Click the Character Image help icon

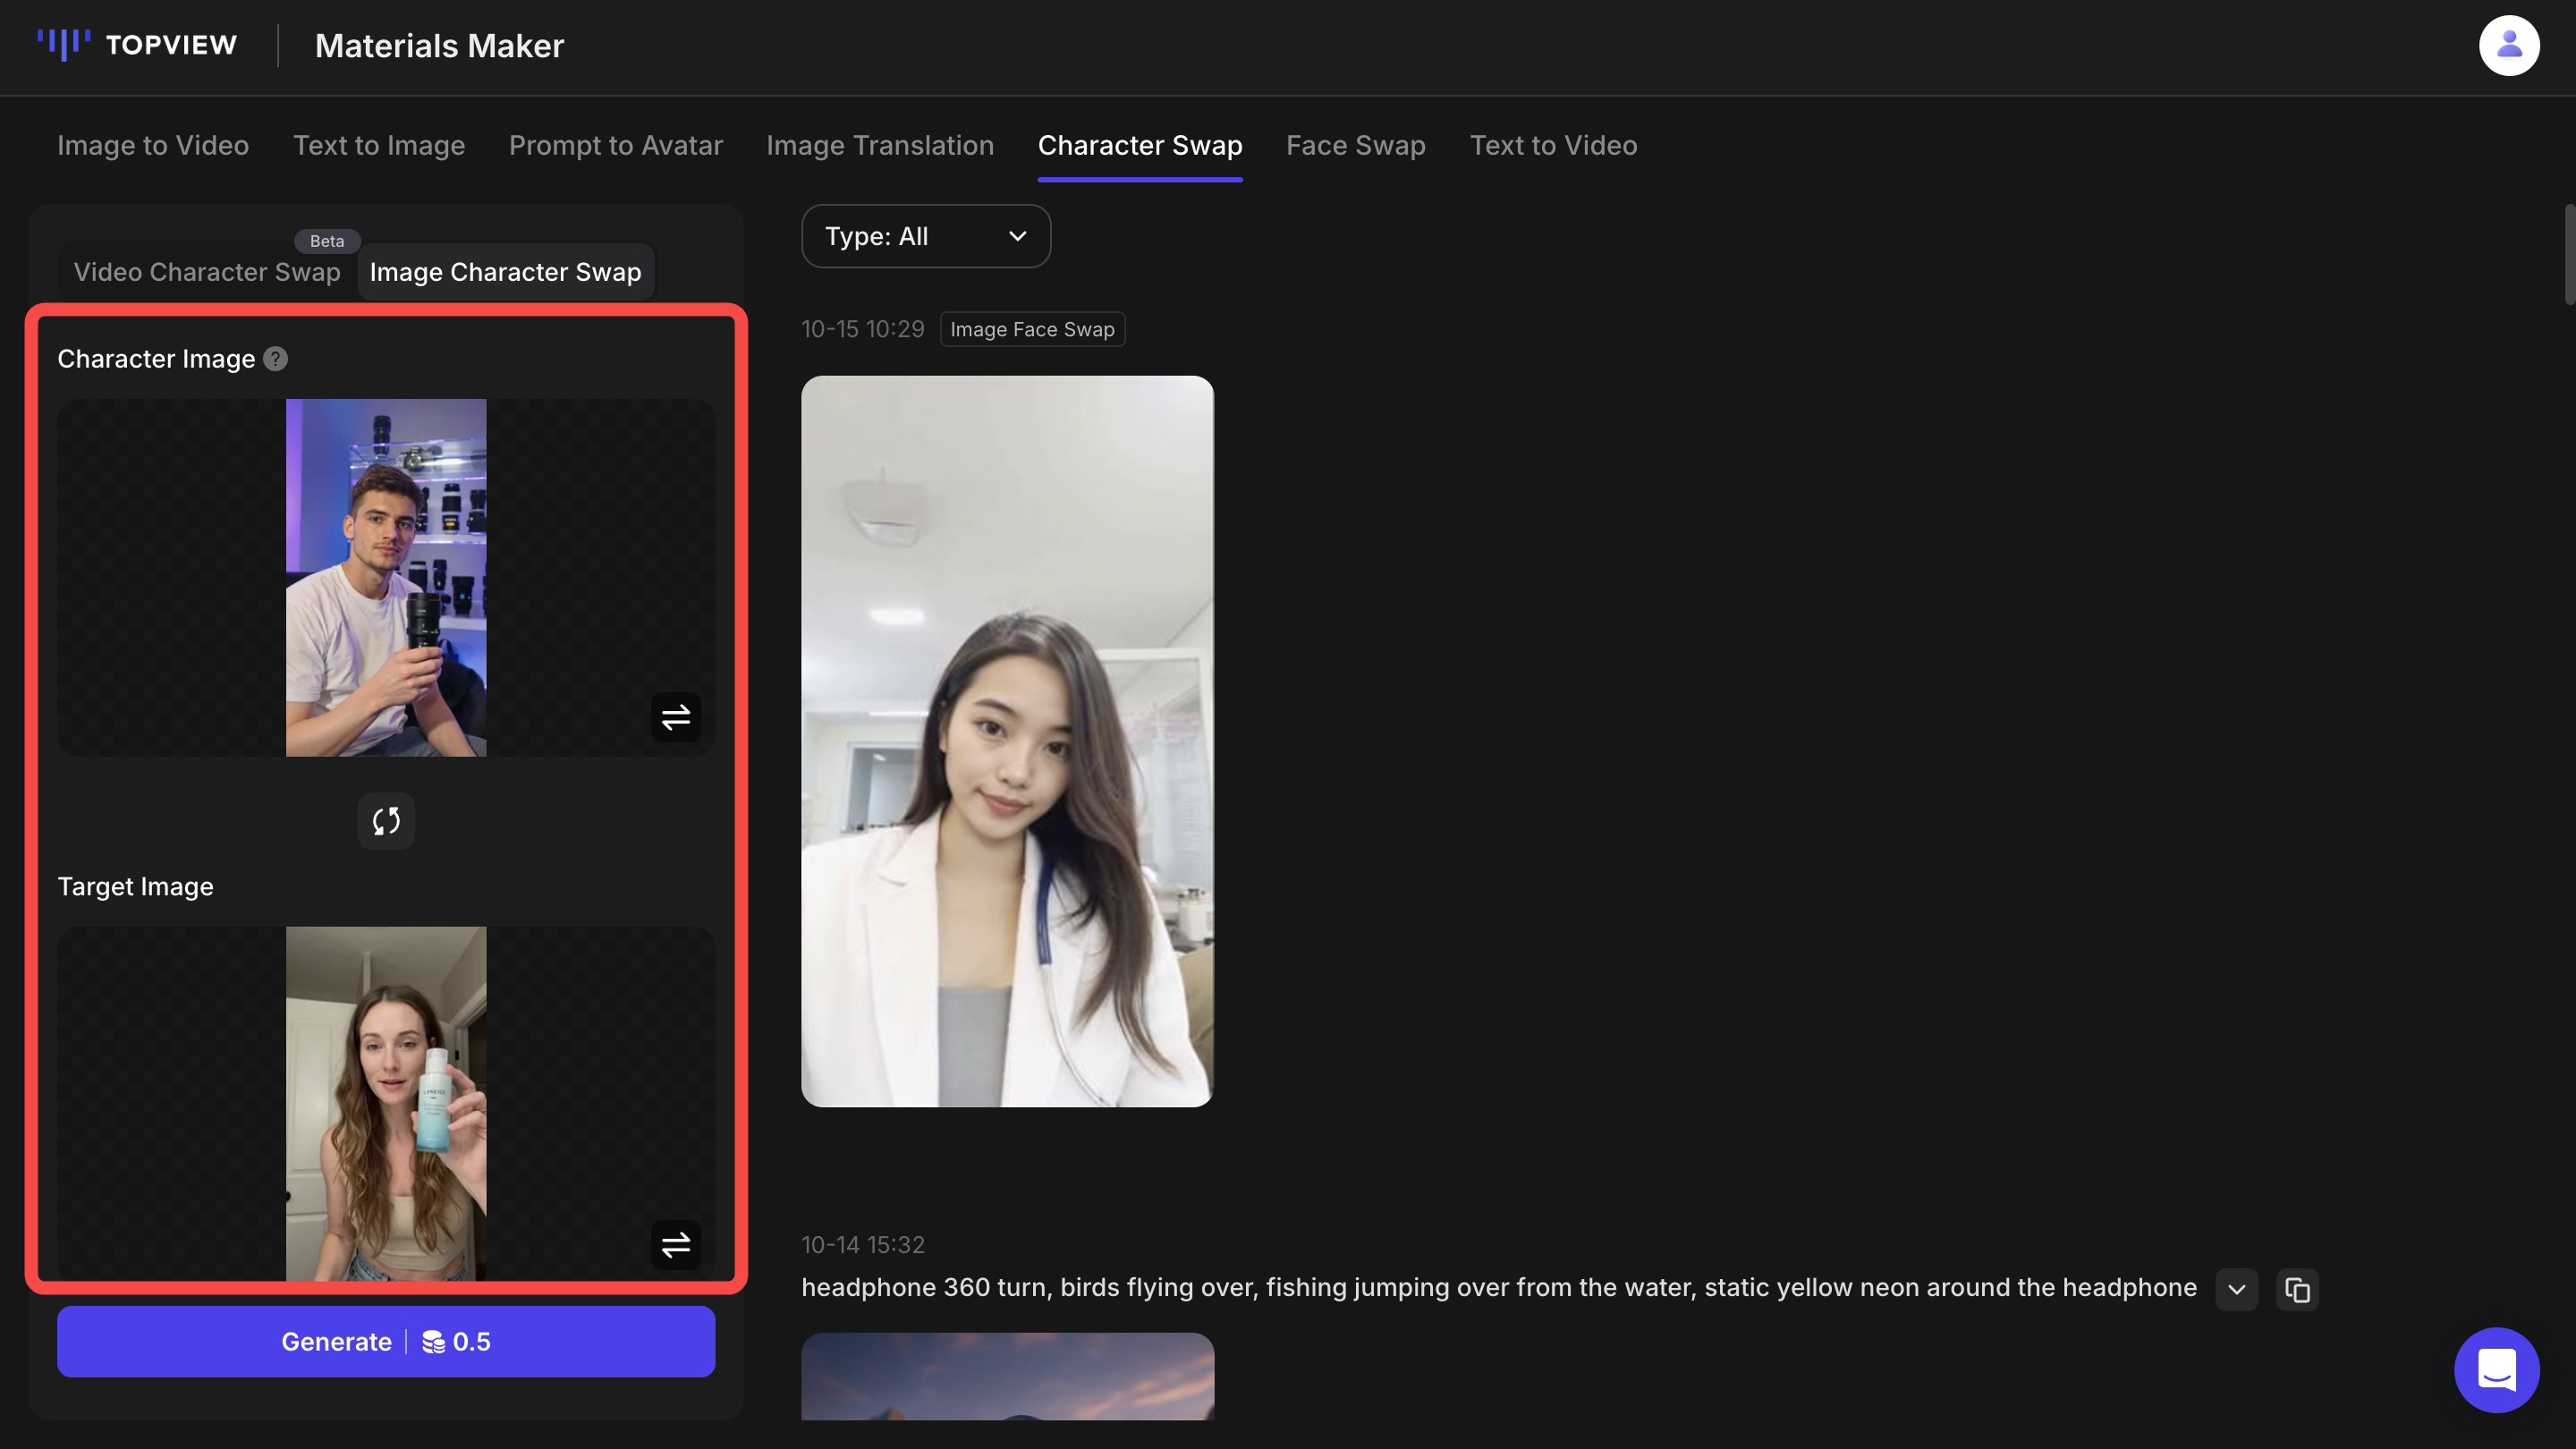[275, 359]
